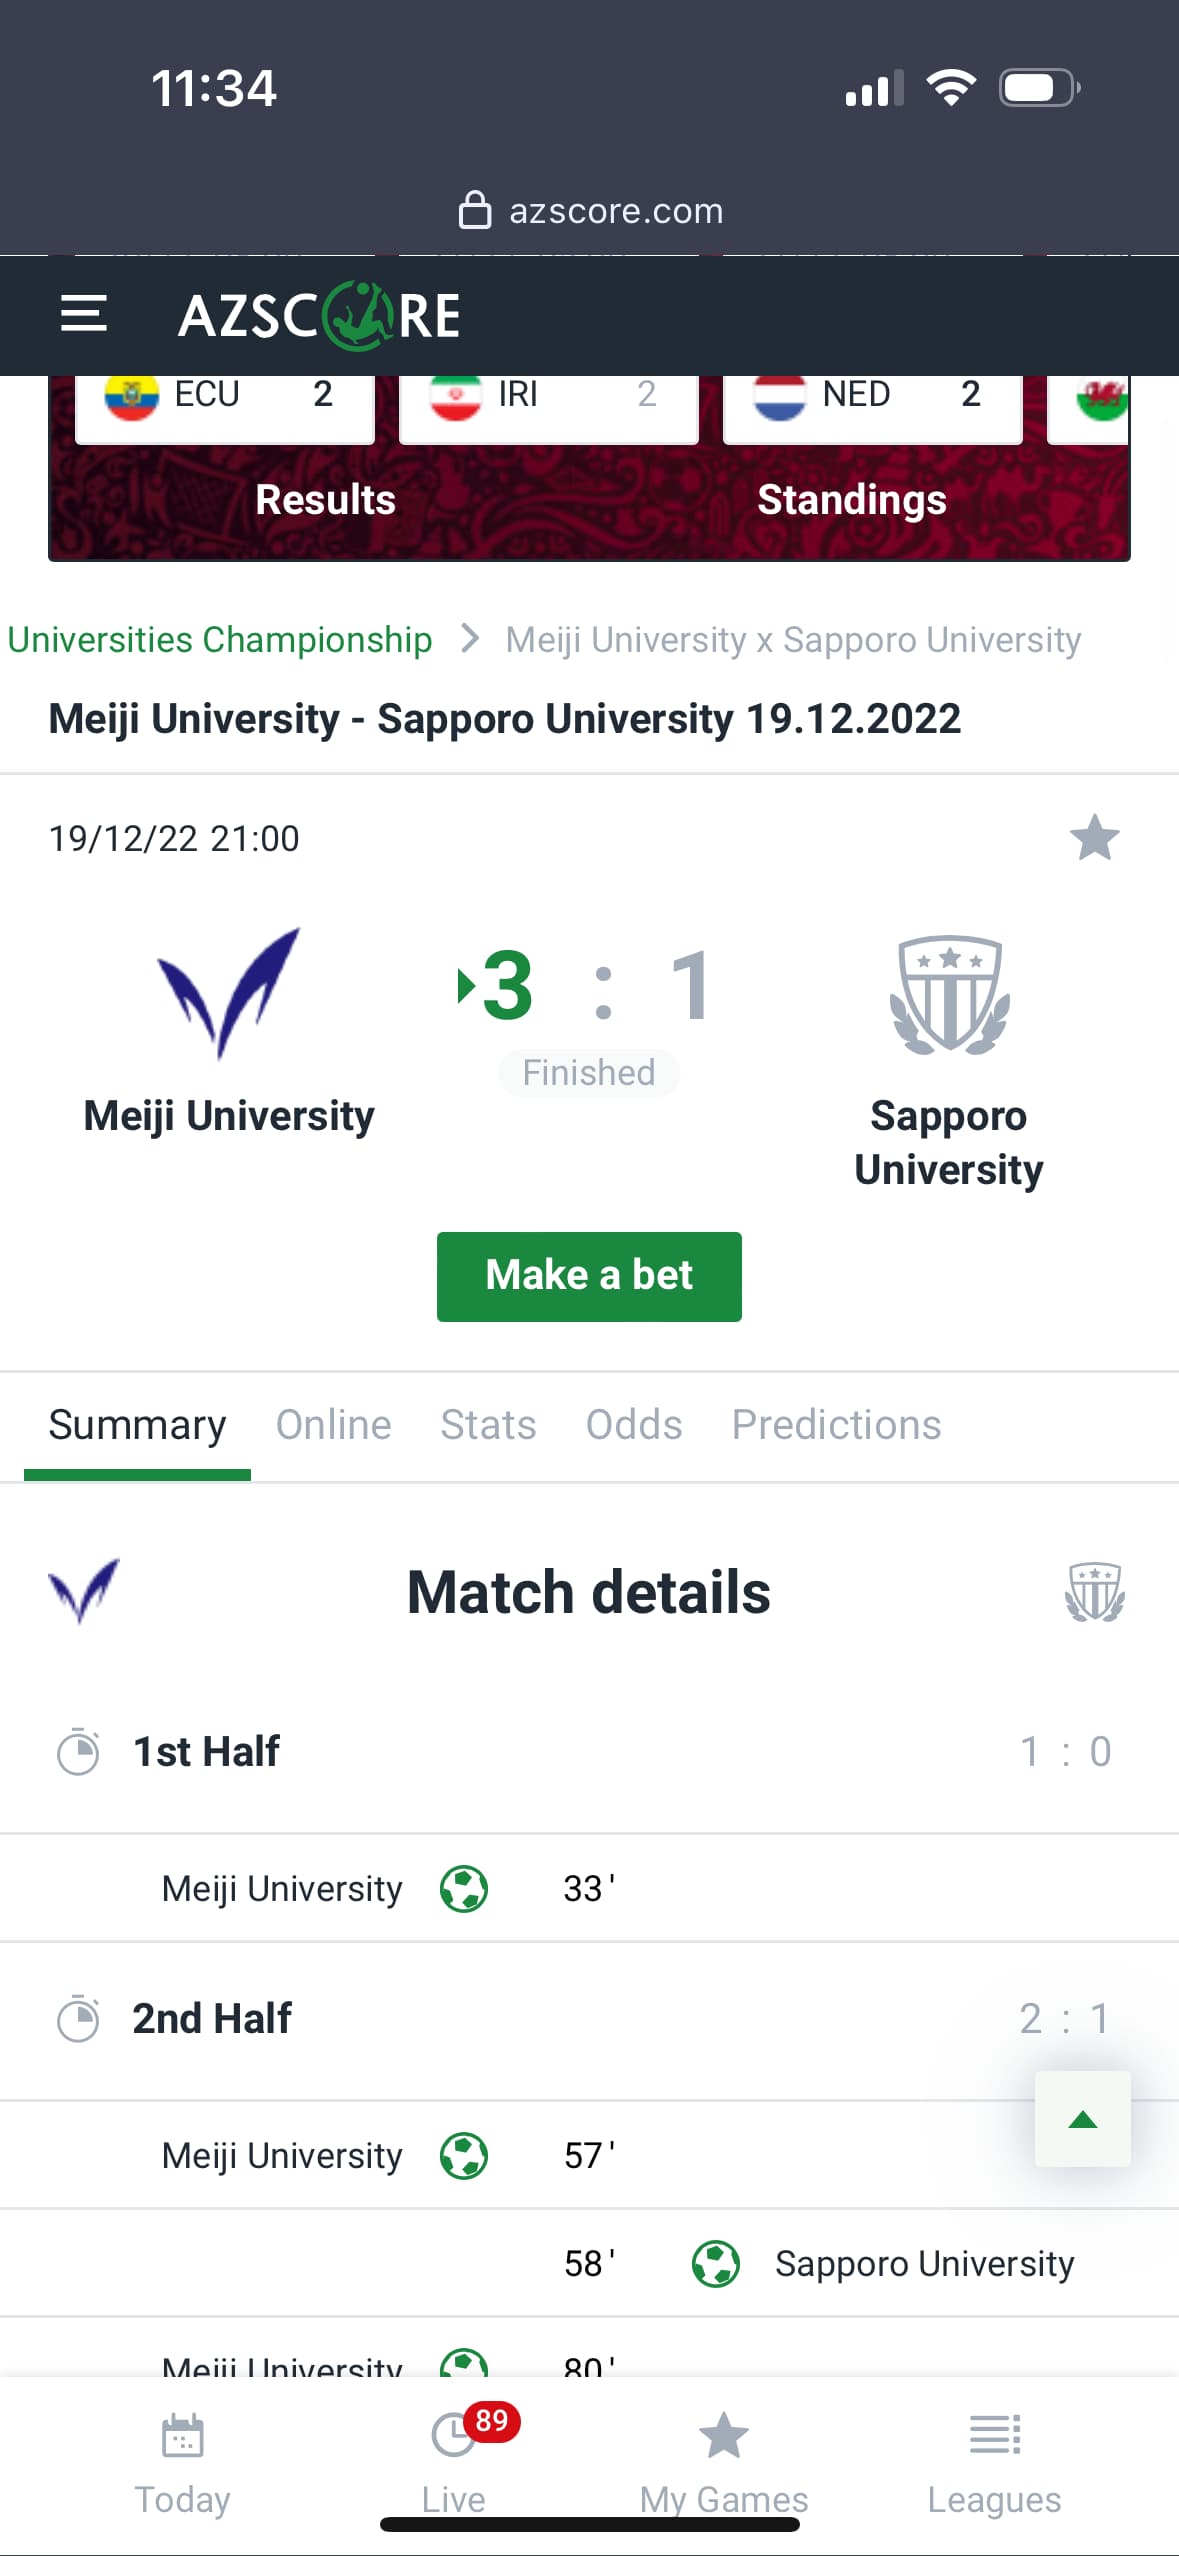The height and width of the screenshot is (2556, 1179).
Task: Toggle the favorite star for this match
Action: 1094,838
